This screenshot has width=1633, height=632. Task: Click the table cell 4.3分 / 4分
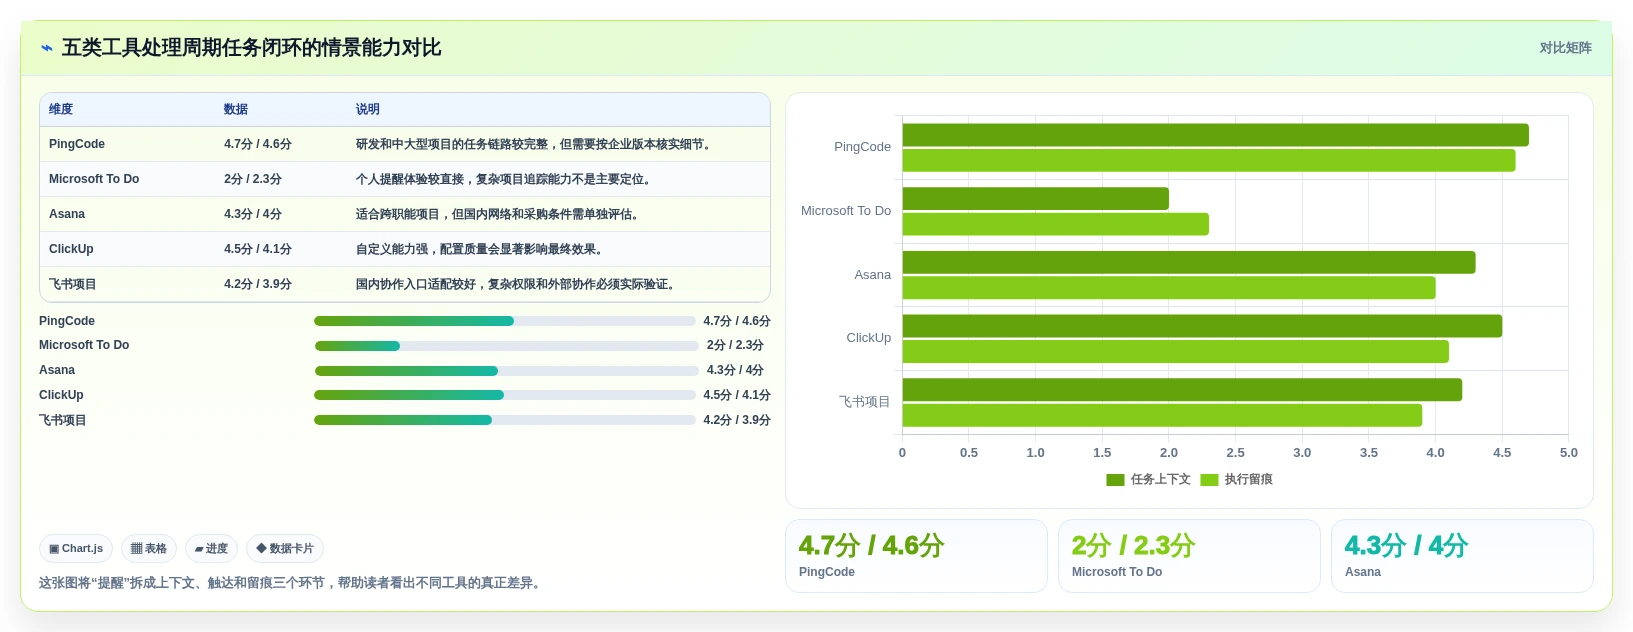click(253, 214)
